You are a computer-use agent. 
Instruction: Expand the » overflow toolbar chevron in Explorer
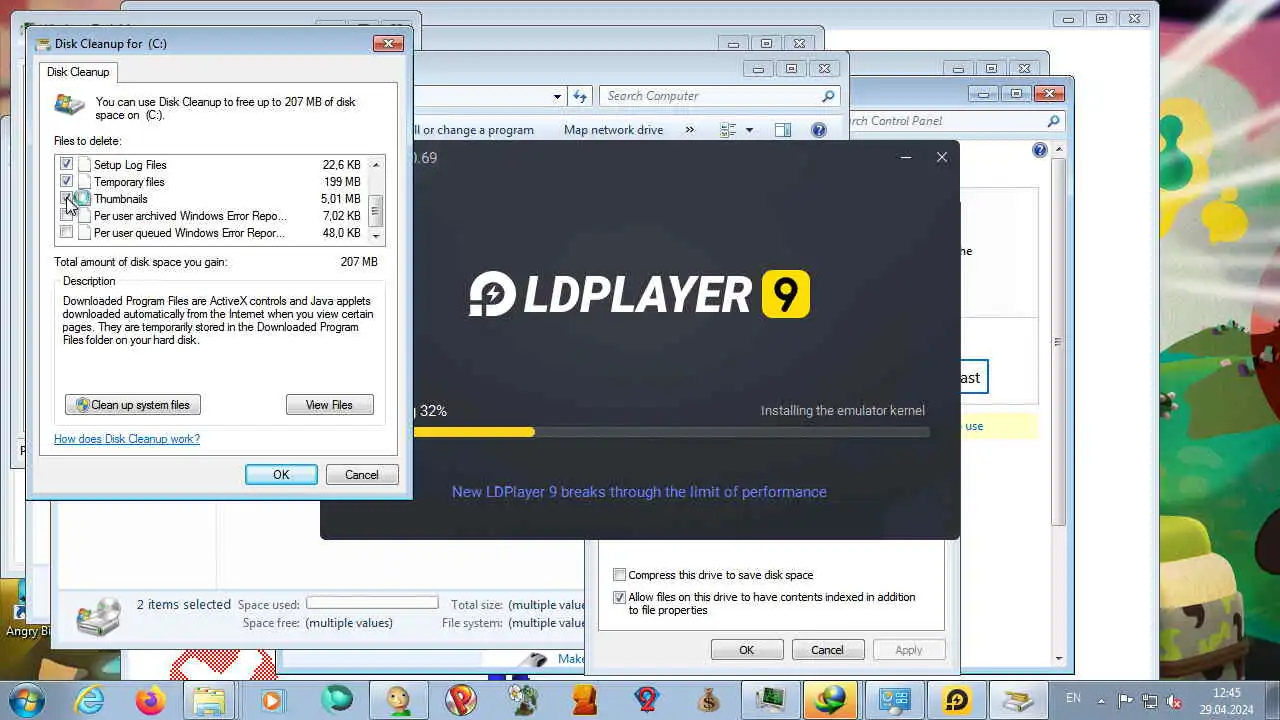click(689, 130)
